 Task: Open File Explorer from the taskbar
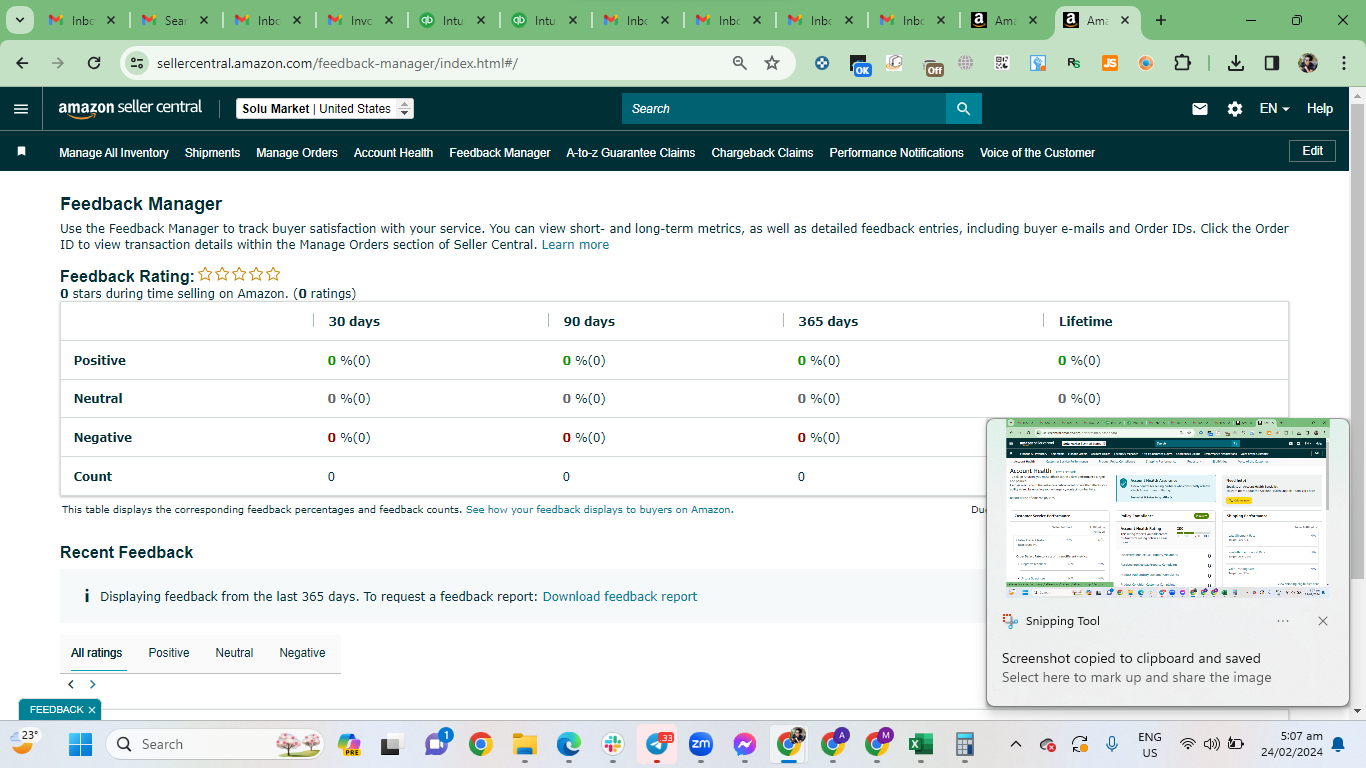tap(525, 744)
